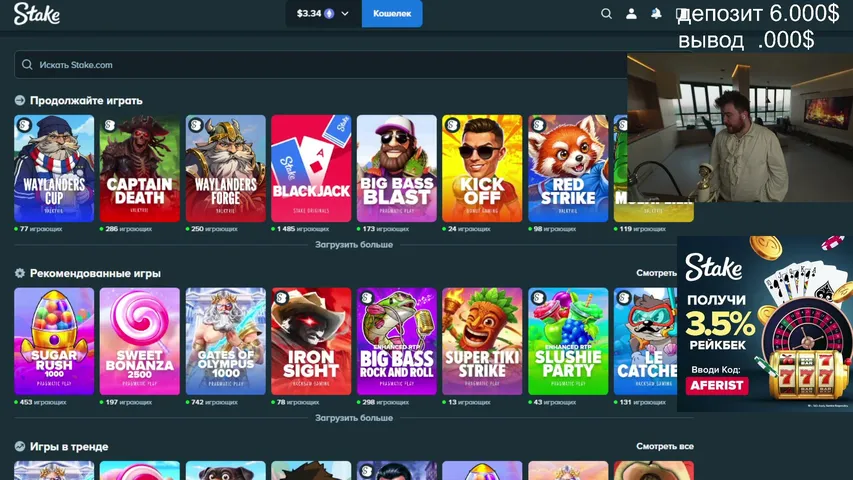This screenshot has height=480, width=853.
Task: Click the Рекомендованные игры gear icon
Action: click(20, 273)
